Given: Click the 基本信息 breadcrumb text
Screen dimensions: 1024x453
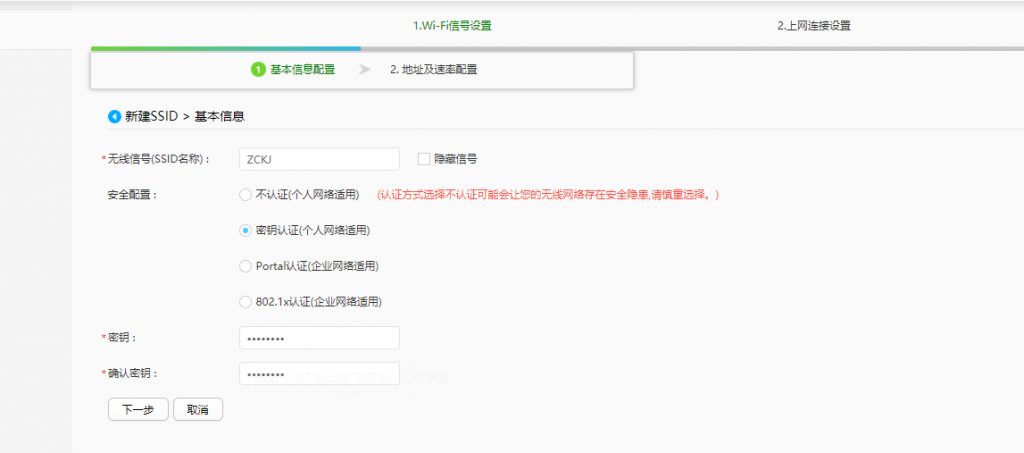Looking at the screenshot, I should (220, 116).
